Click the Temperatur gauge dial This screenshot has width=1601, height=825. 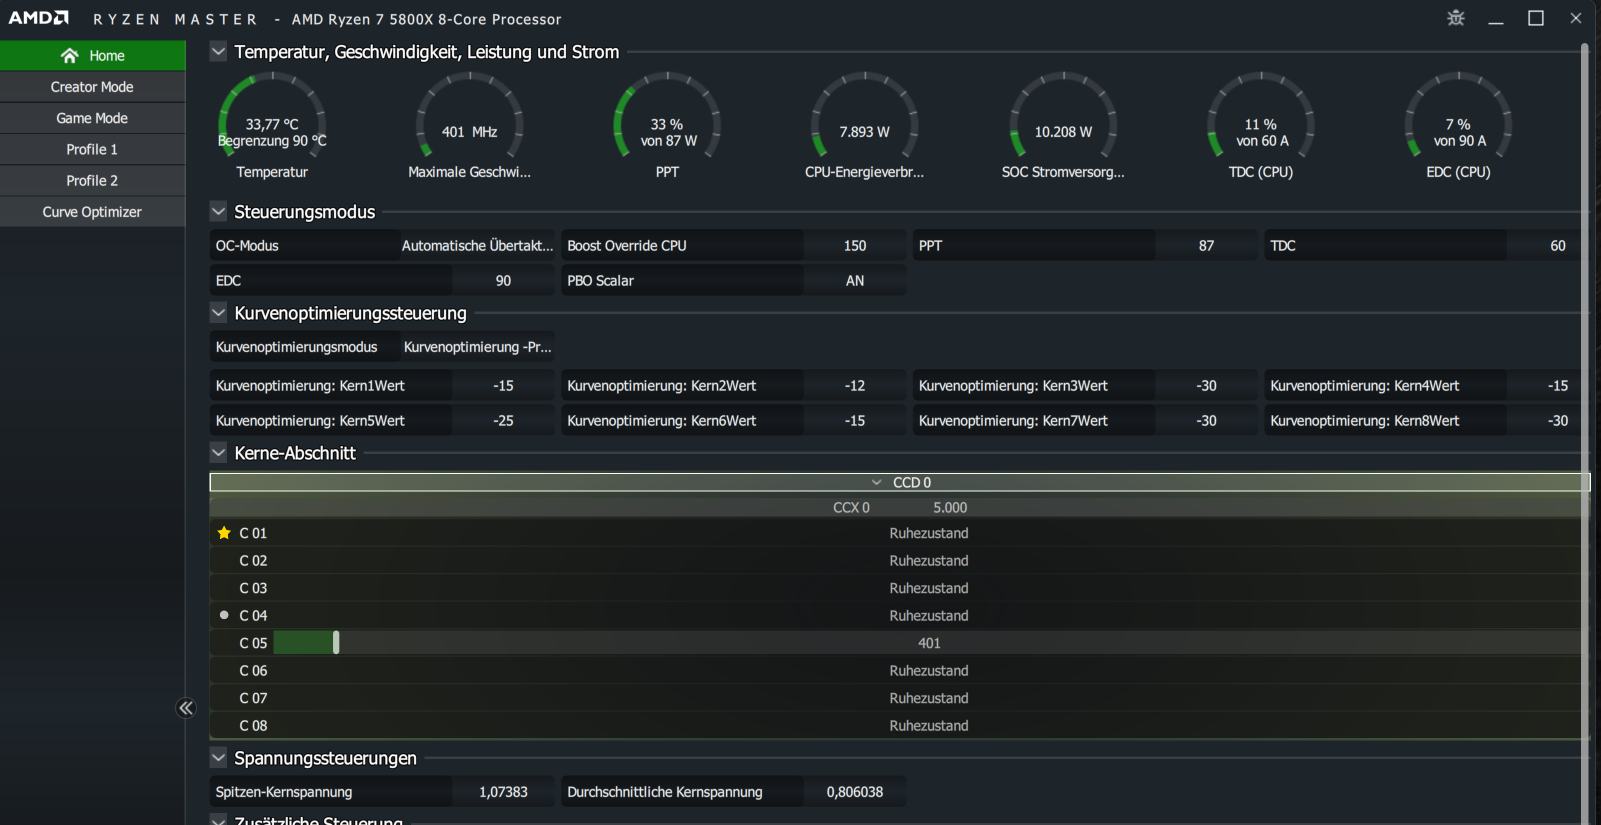pos(272,116)
